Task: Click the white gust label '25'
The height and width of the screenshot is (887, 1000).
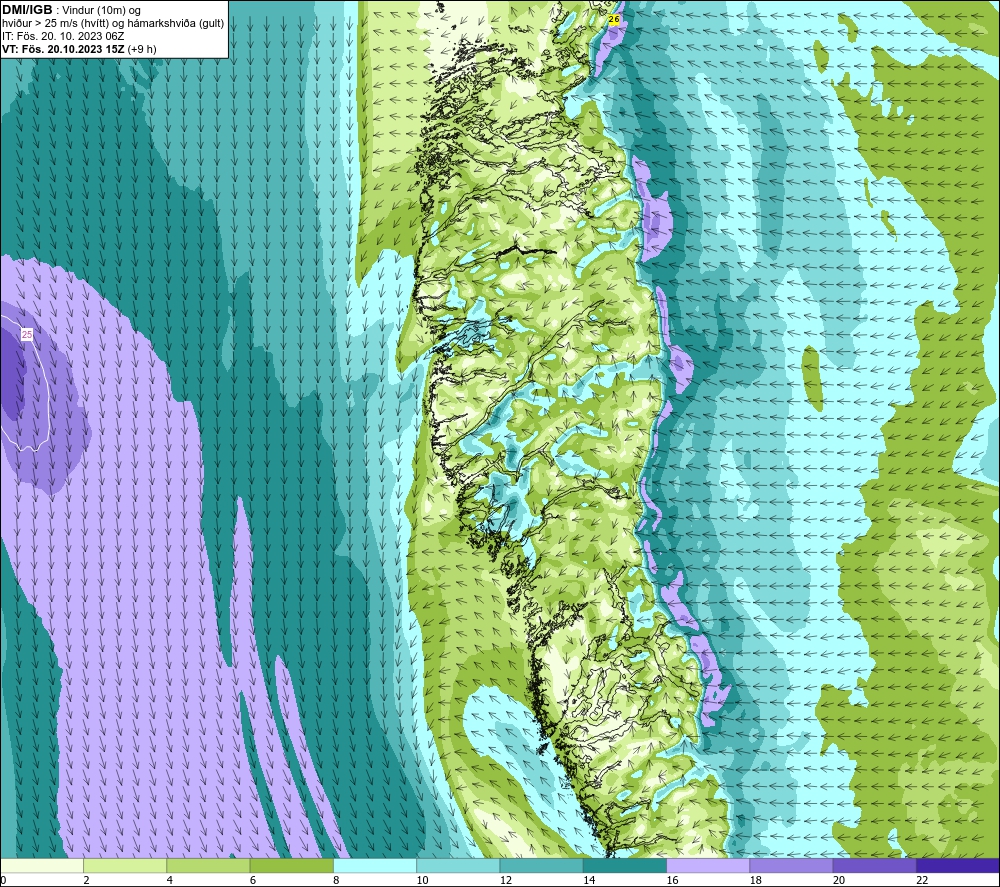Action: point(27,334)
